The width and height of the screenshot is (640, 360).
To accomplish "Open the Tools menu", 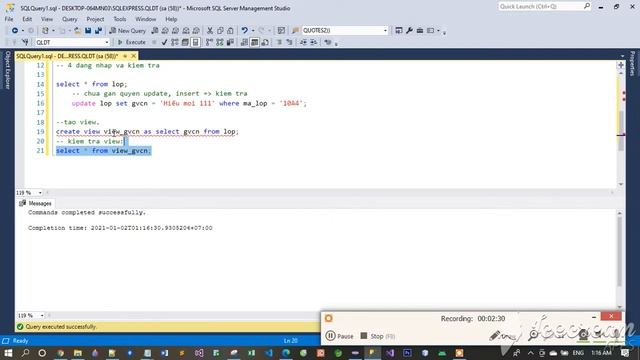I will (120, 19).
